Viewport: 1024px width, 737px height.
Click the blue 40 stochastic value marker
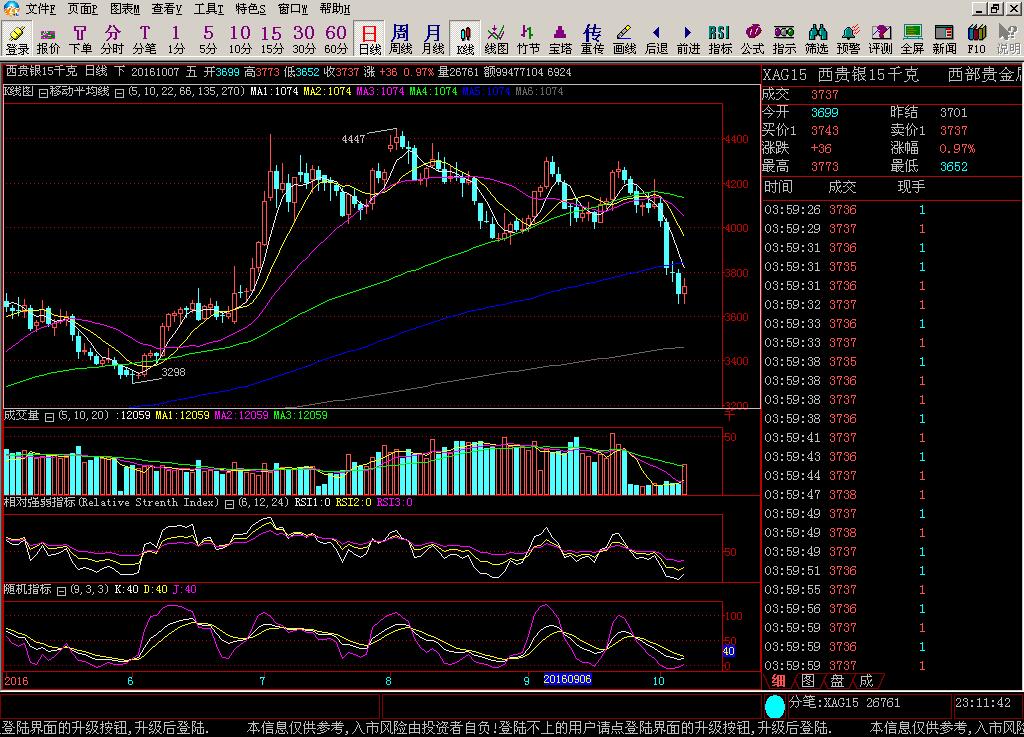(728, 651)
